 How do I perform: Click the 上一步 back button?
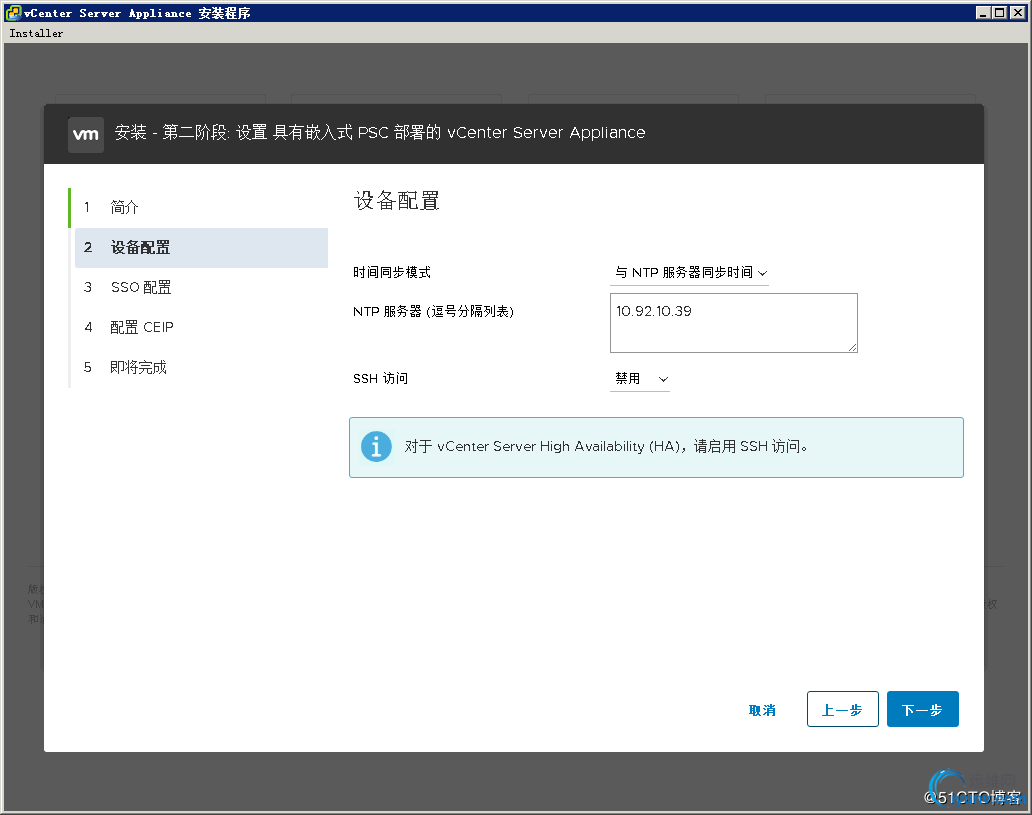pyautogui.click(x=842, y=710)
